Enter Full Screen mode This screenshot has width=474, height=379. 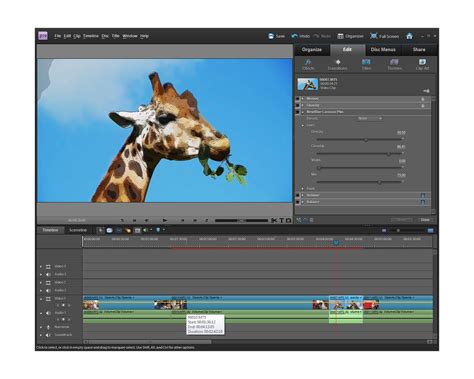pos(384,36)
